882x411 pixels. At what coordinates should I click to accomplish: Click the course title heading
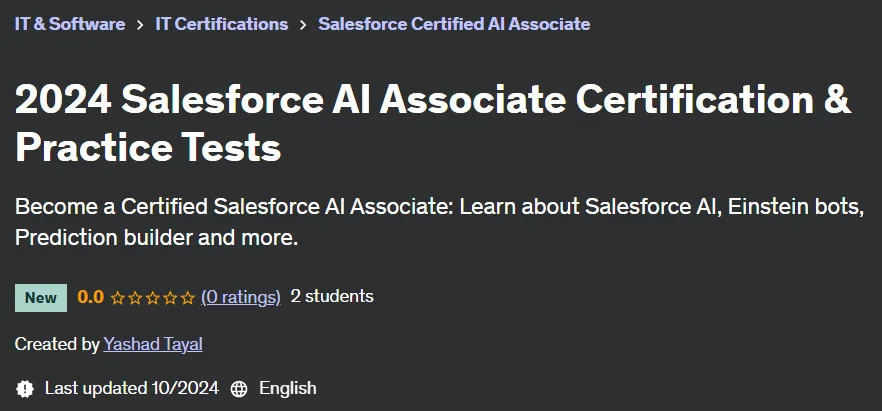pyautogui.click(x=433, y=124)
